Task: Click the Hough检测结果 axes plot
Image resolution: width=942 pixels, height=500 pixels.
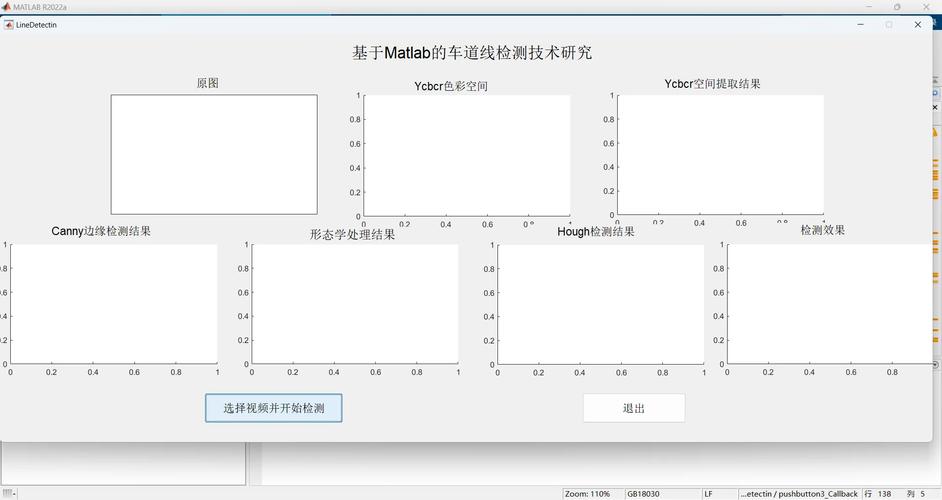Action: click(601, 304)
